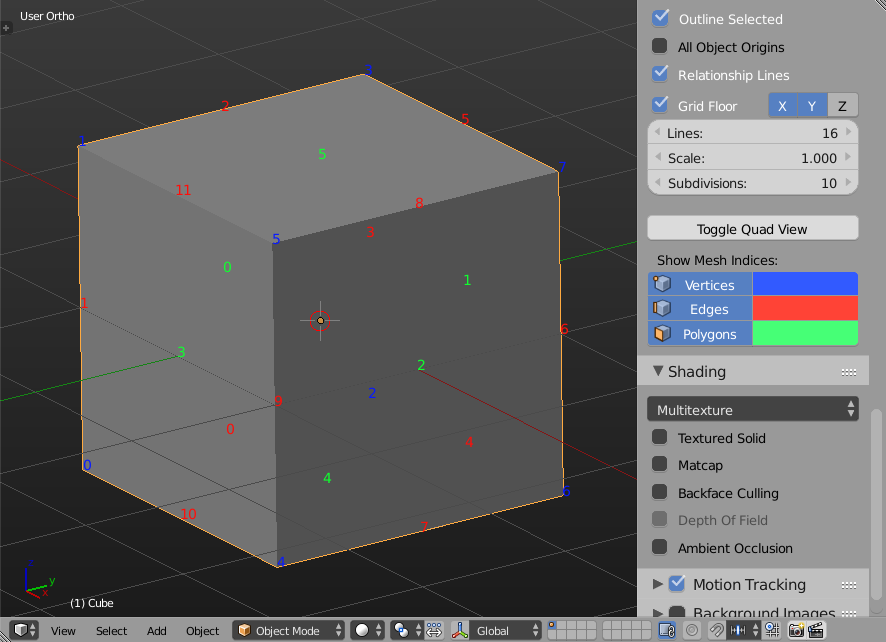Increase the Lines value with right arrow
The height and width of the screenshot is (642, 886).
(848, 132)
